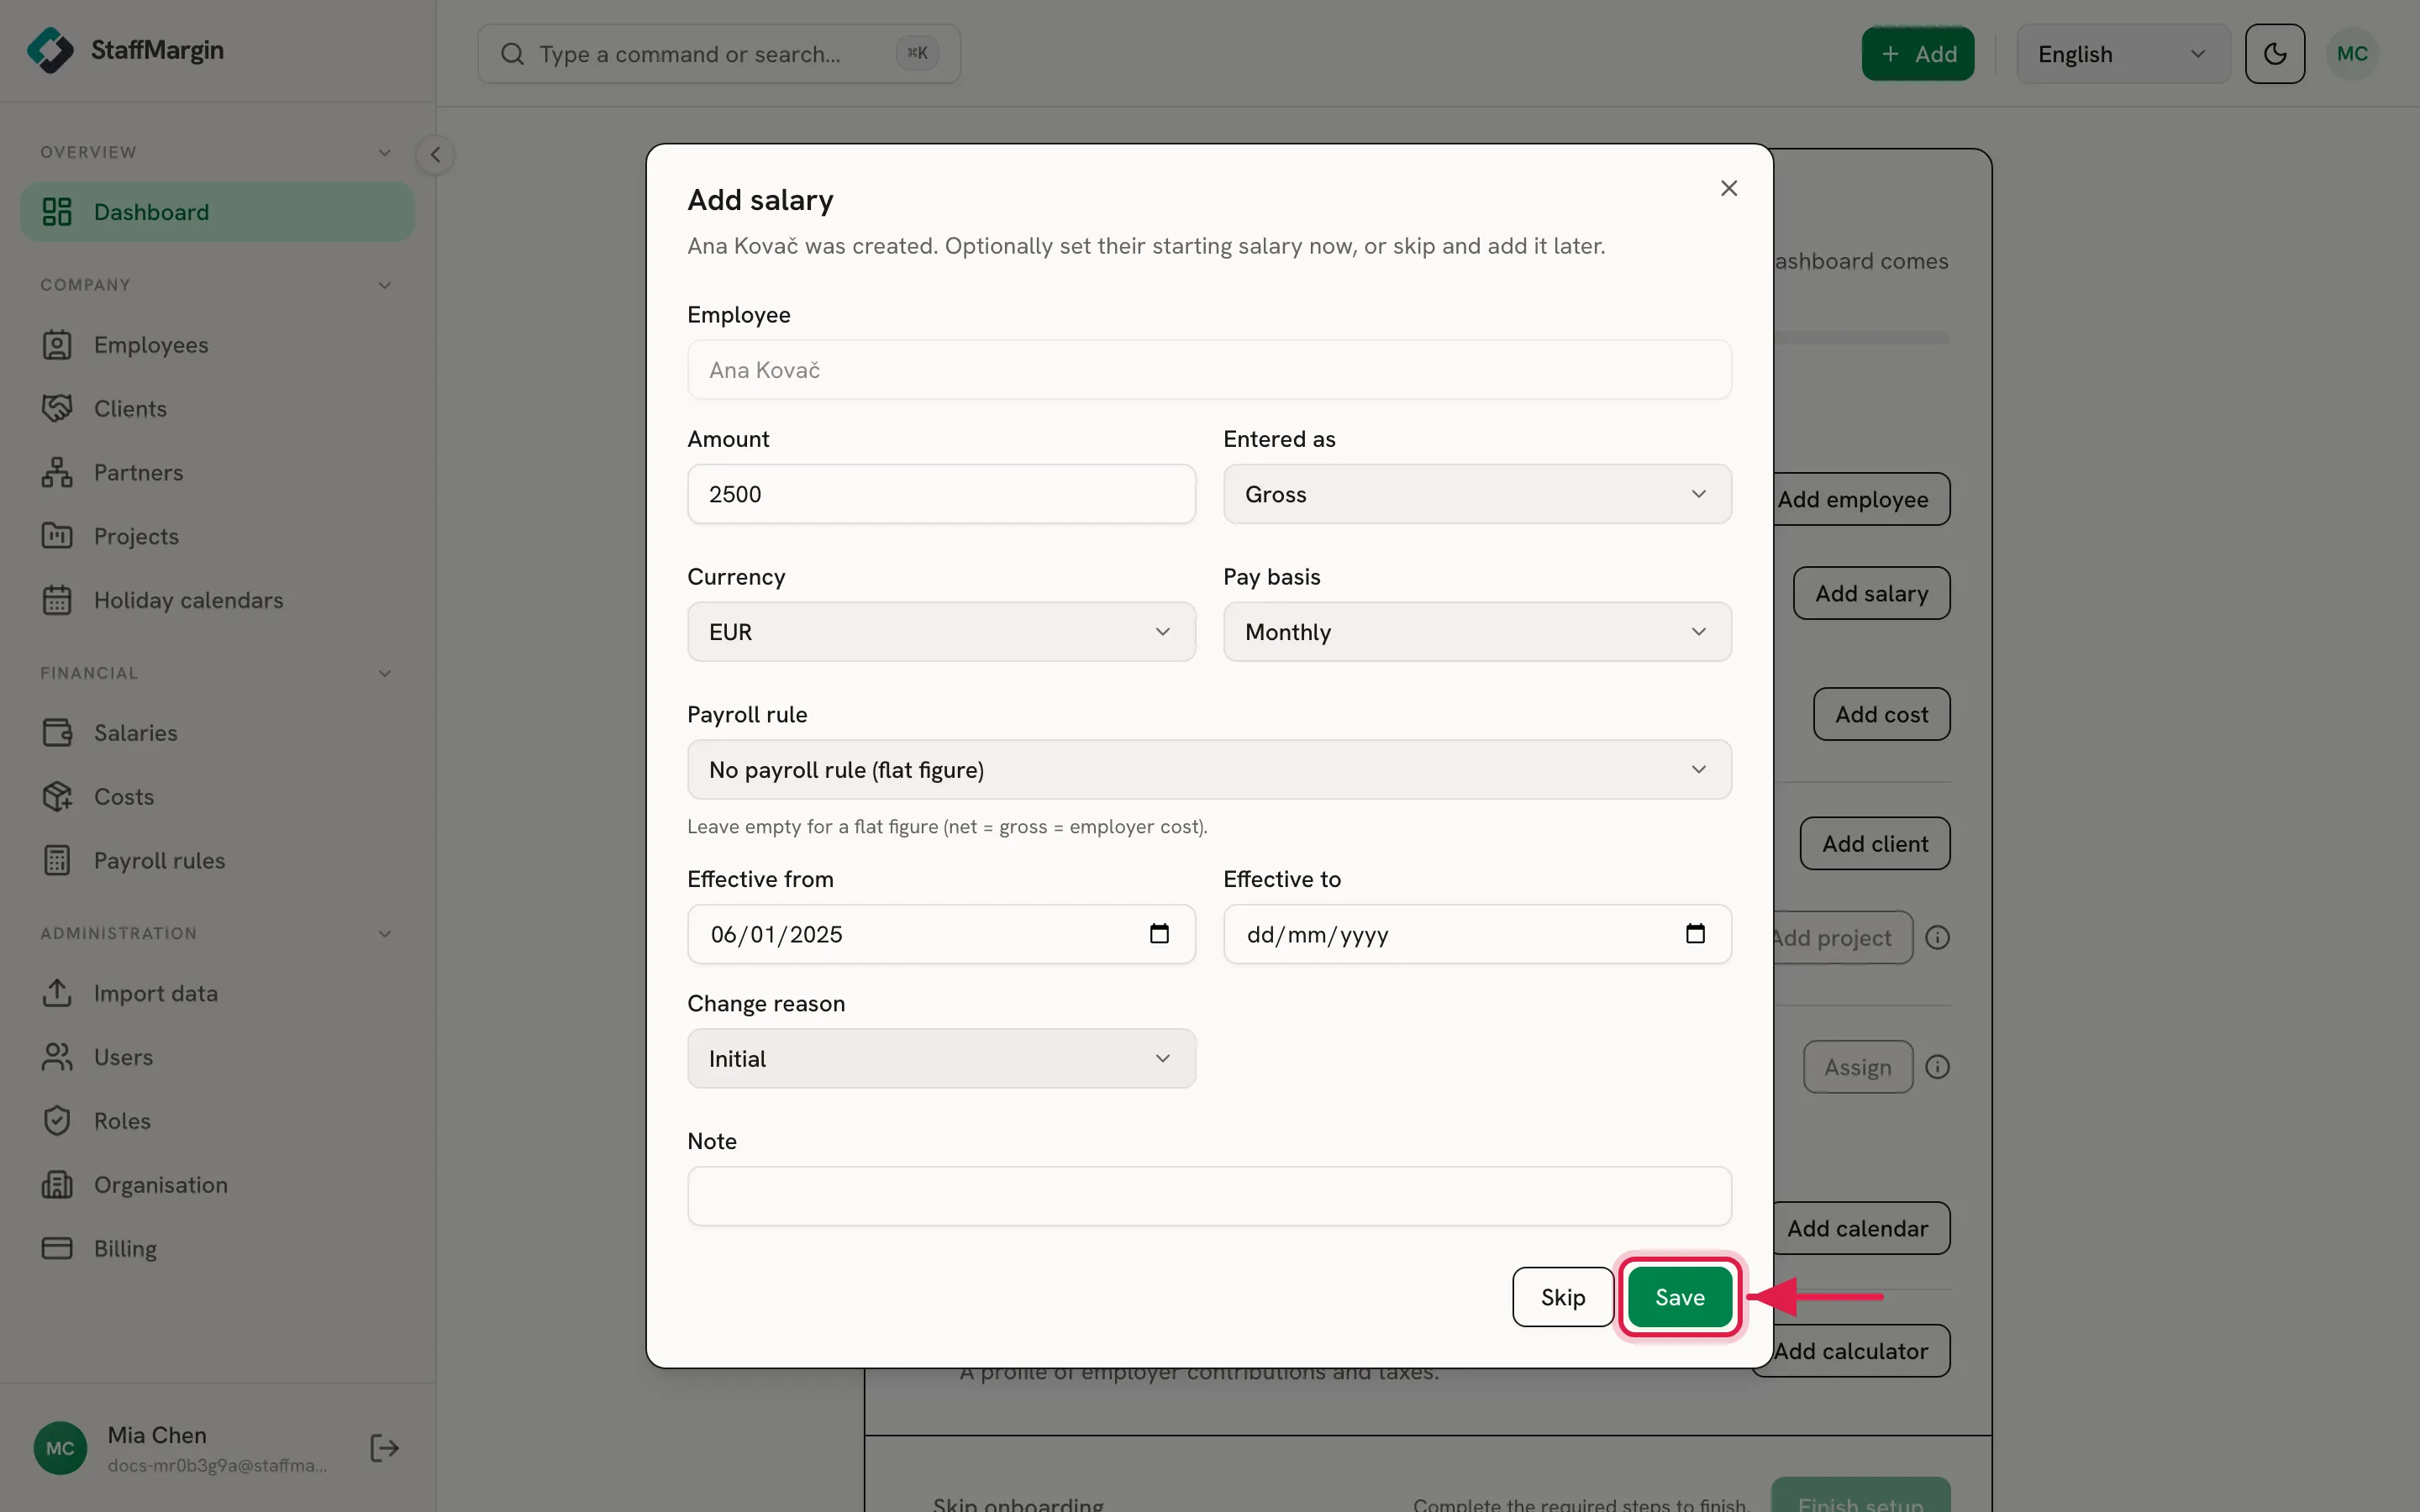This screenshot has height=1512, width=2420.
Task: Close the Add salary dialog
Action: (1729, 188)
